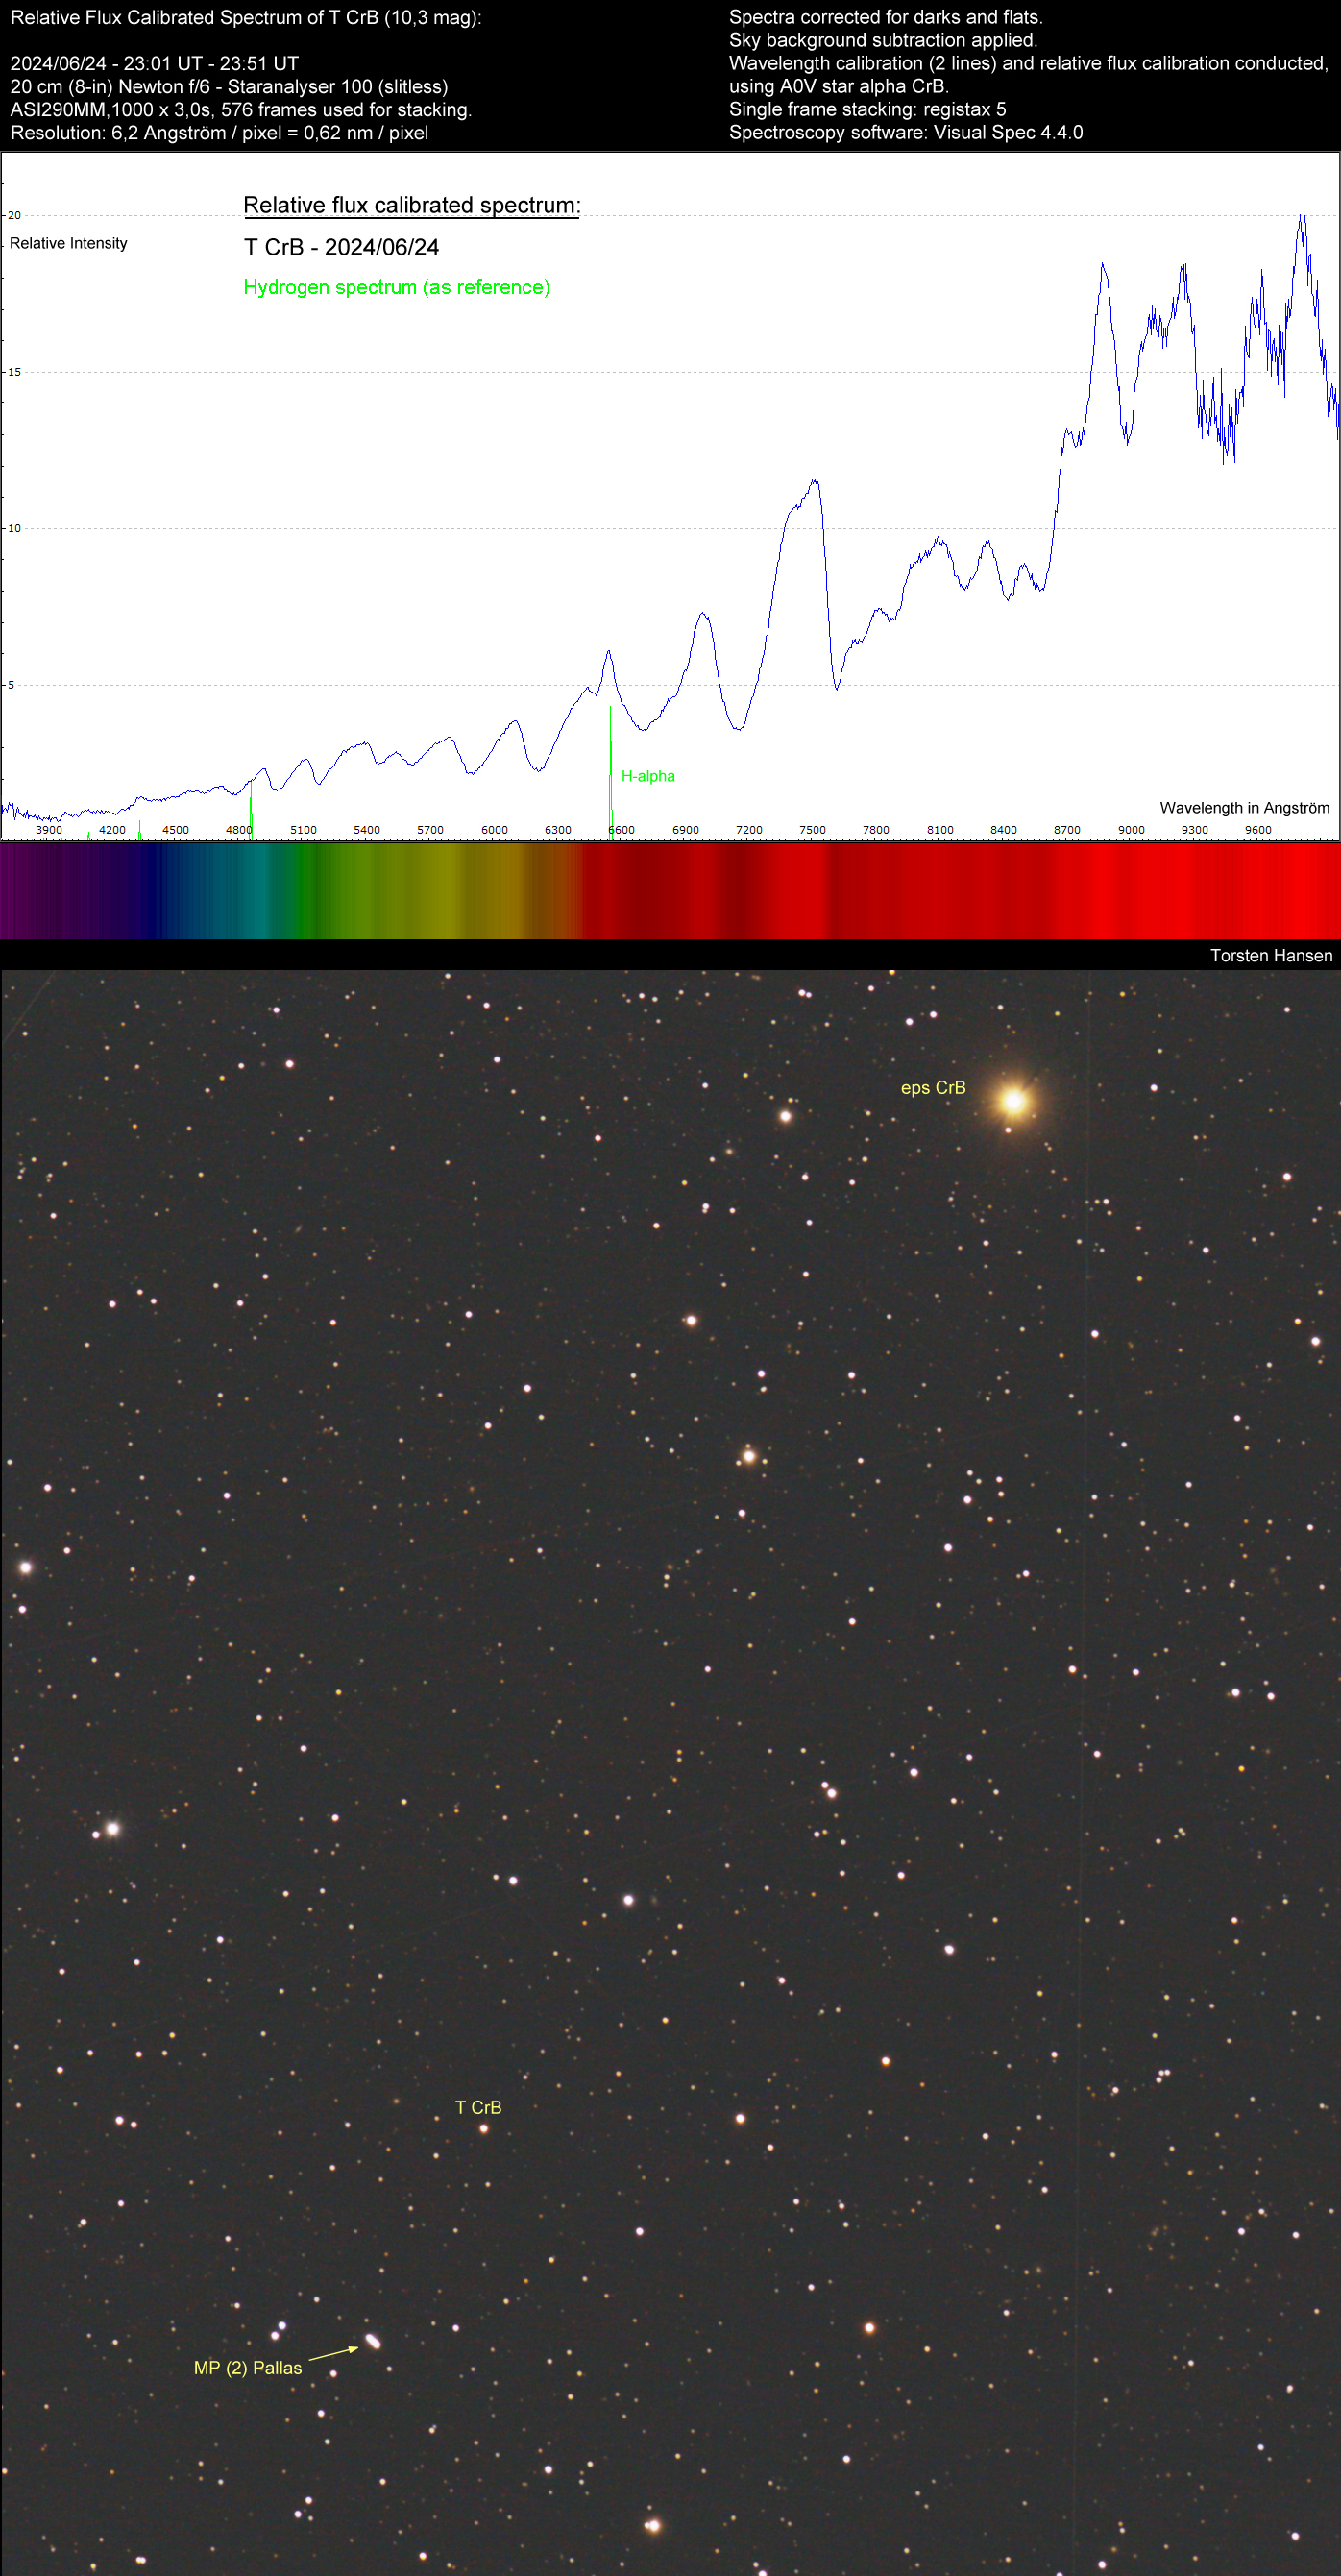1341x2576 pixels.
Task: Click the y-axis tick label "15"
Action: [x=14, y=372]
